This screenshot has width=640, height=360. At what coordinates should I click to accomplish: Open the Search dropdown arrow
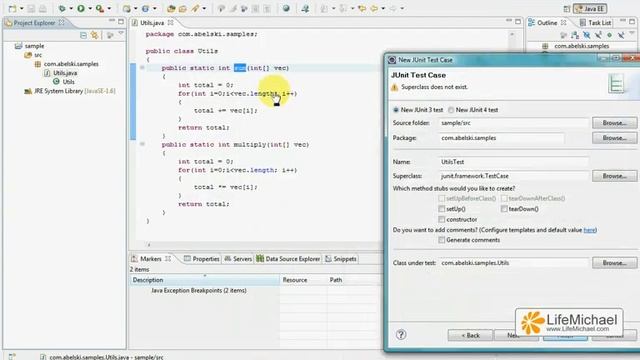coord(204,9)
